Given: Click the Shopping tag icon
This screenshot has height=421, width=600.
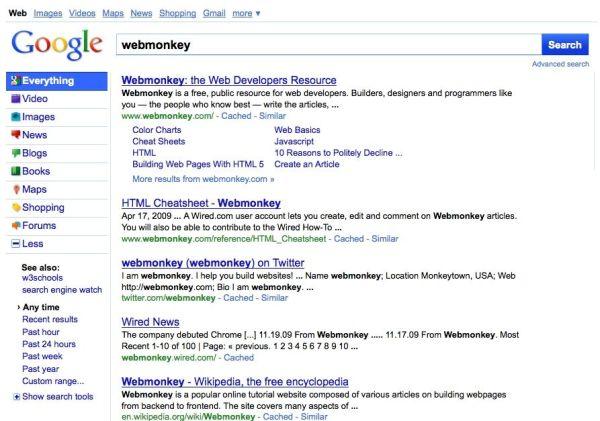Looking at the screenshot, I should click(x=16, y=207).
